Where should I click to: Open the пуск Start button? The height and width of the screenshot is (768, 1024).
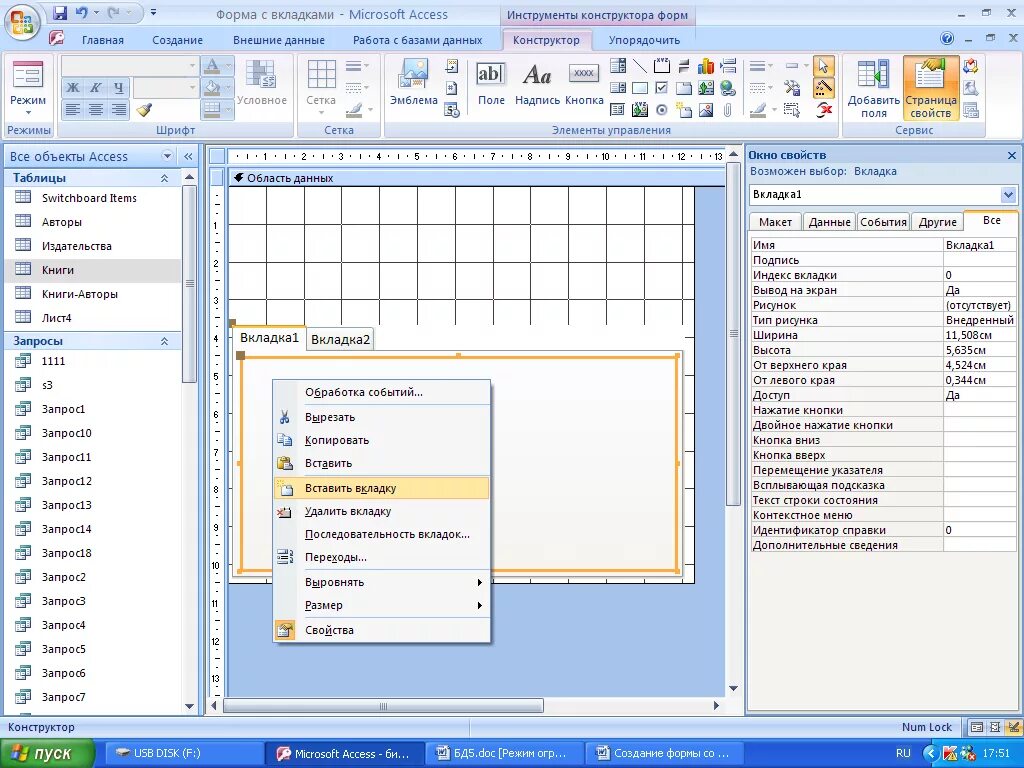47,753
